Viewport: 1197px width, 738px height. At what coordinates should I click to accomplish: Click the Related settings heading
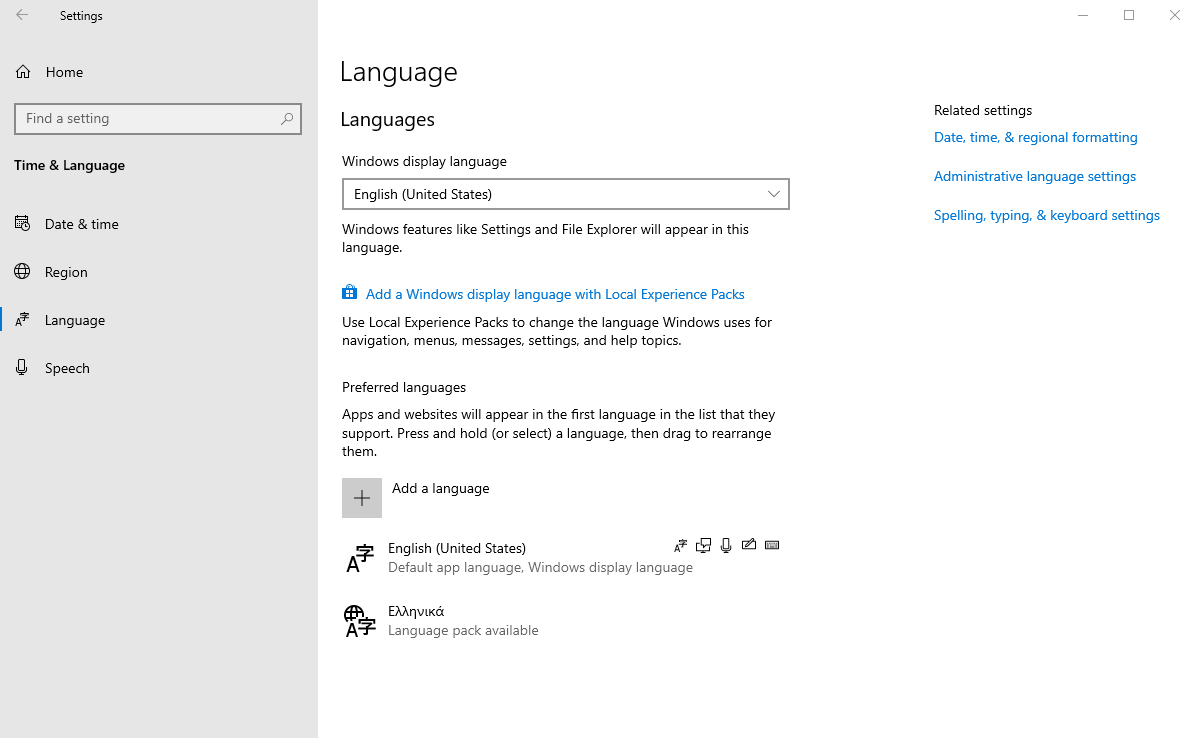pyautogui.click(x=982, y=110)
